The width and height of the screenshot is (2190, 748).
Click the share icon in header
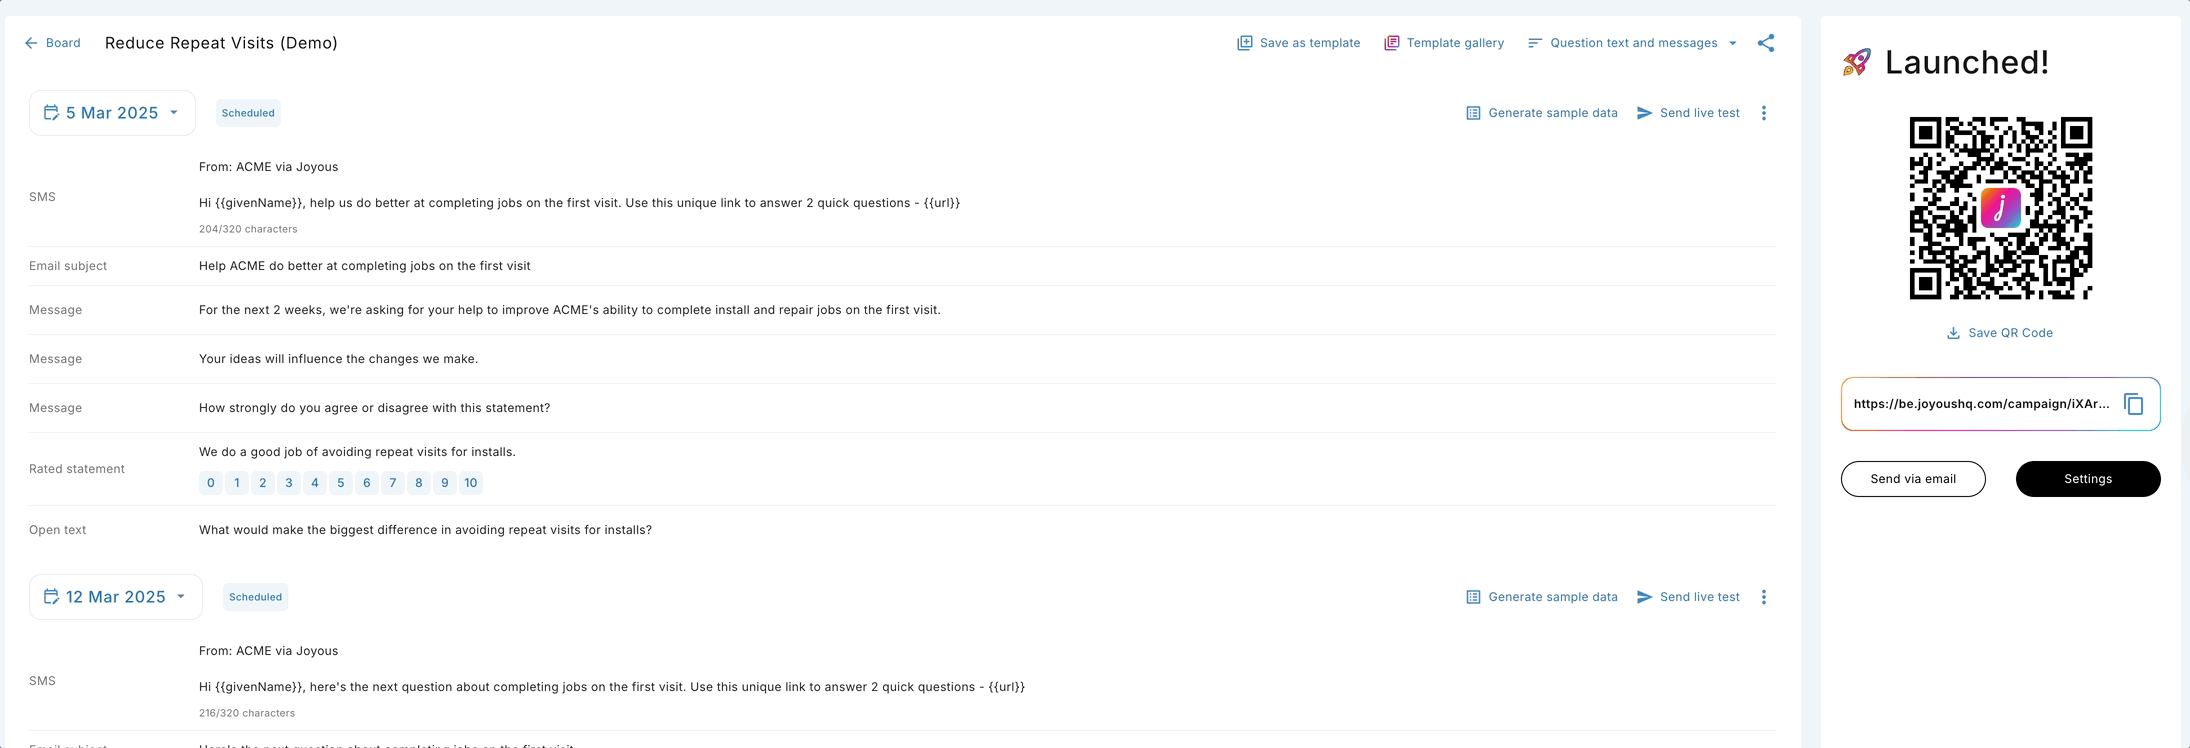(x=1766, y=43)
